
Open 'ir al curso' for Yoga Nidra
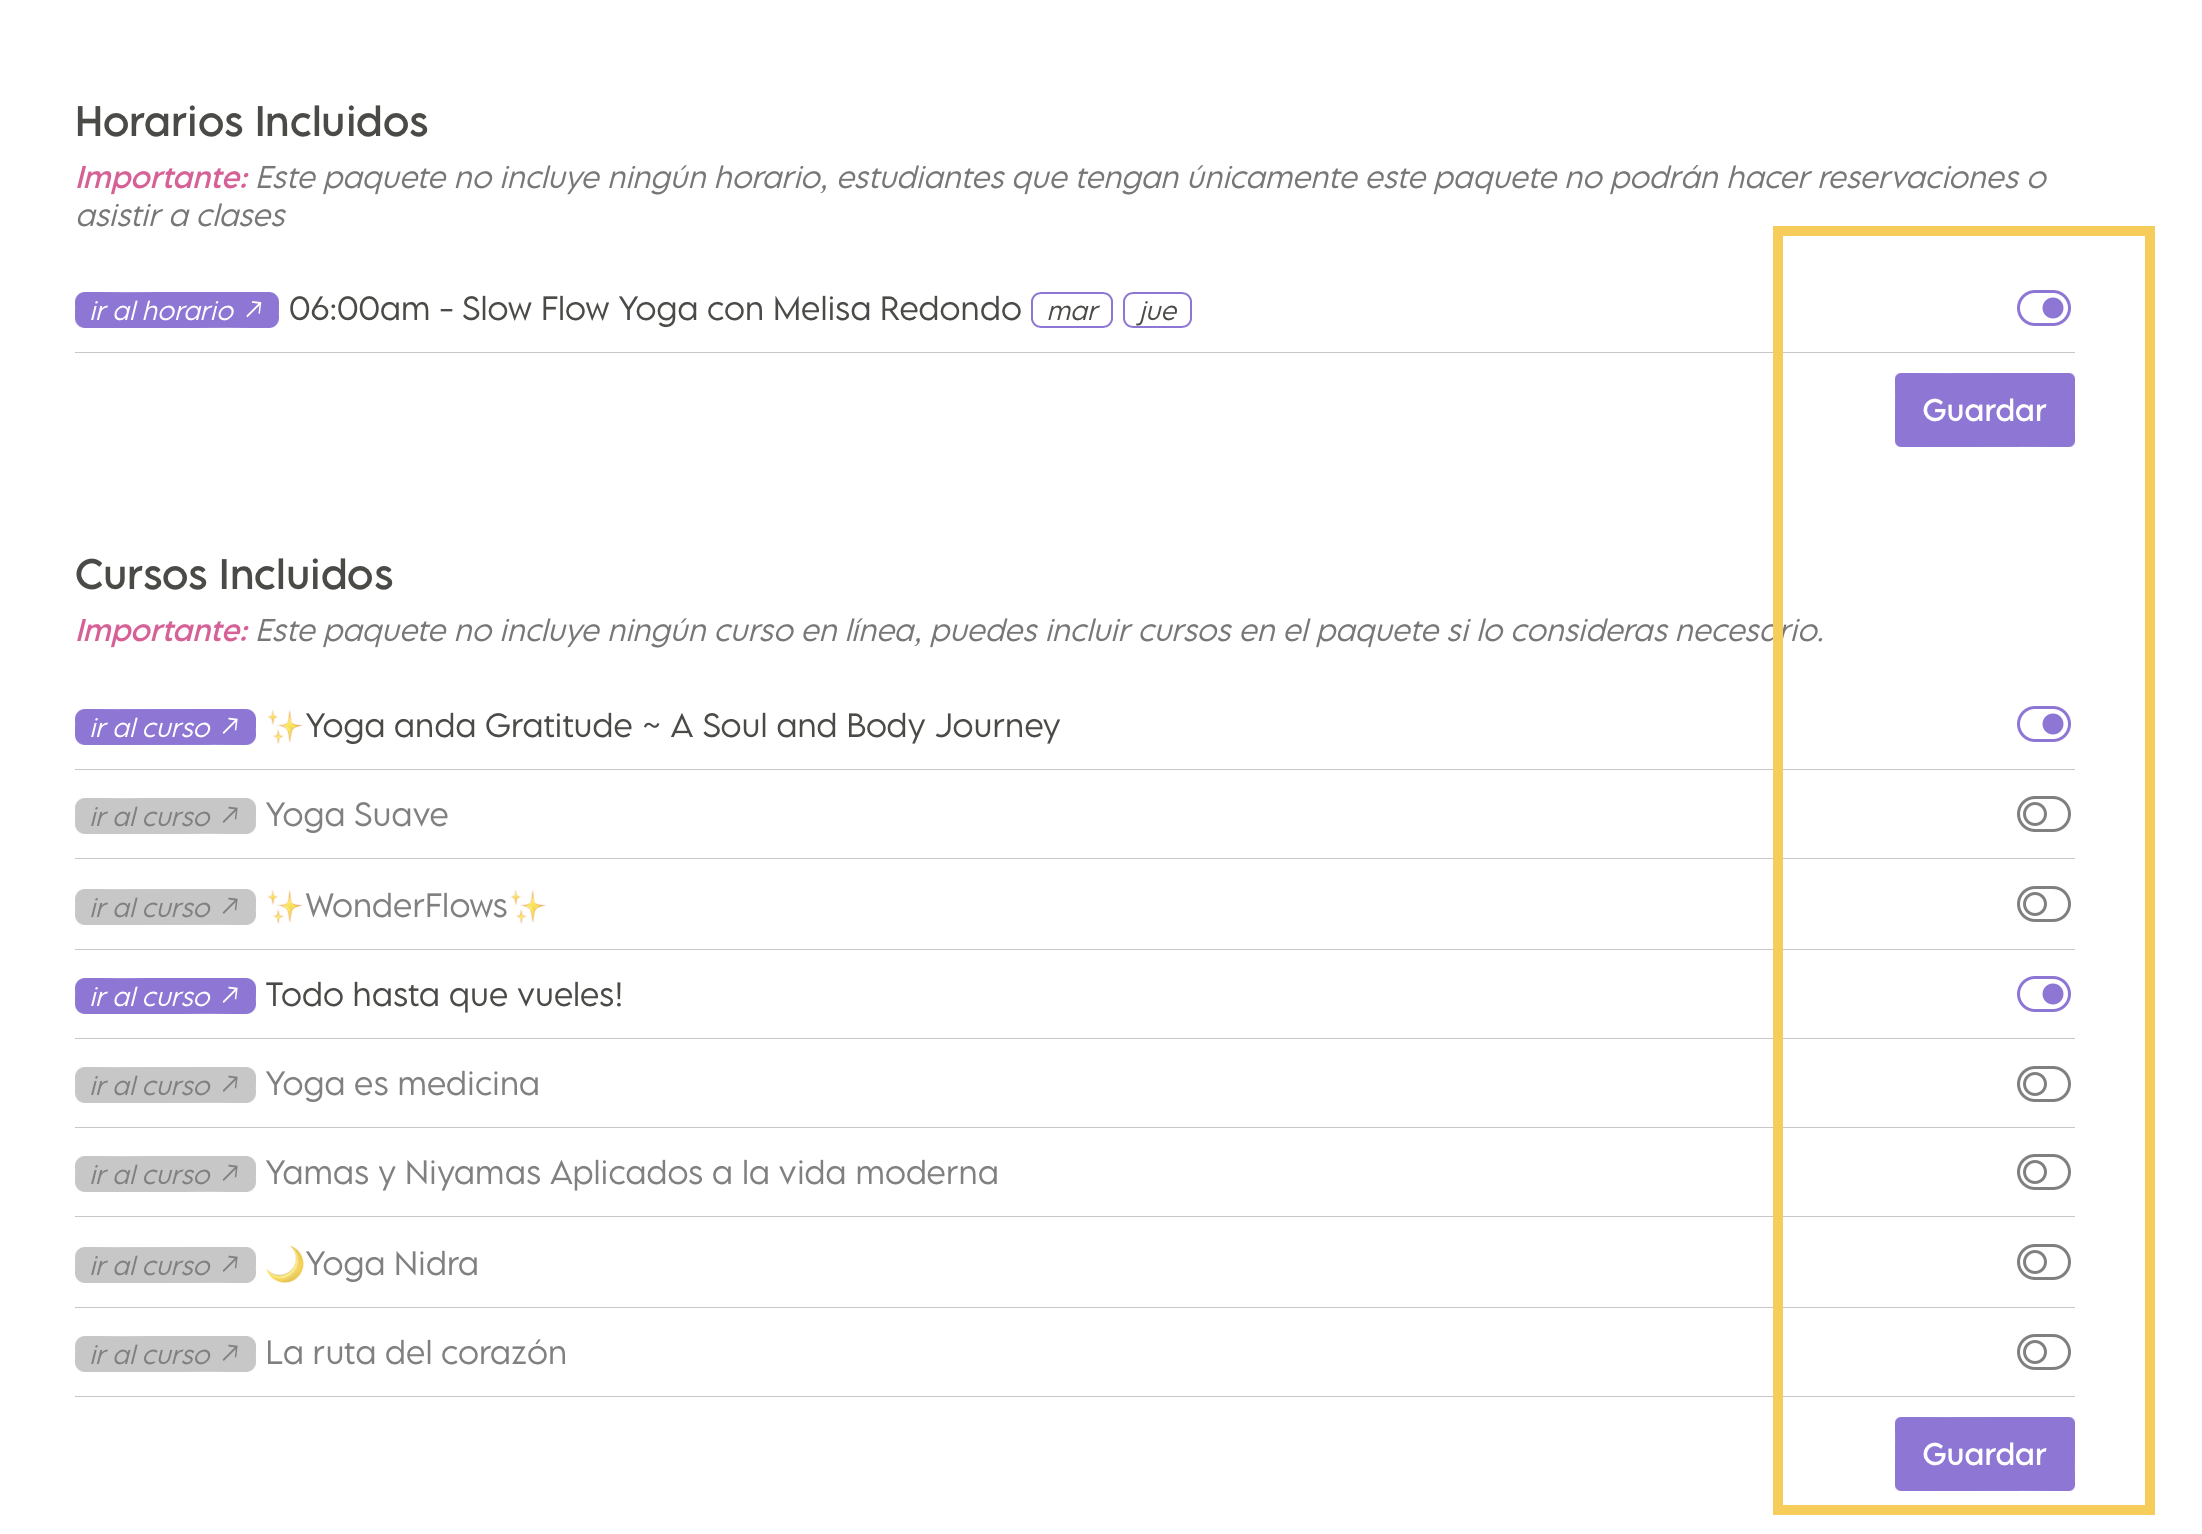(165, 1265)
